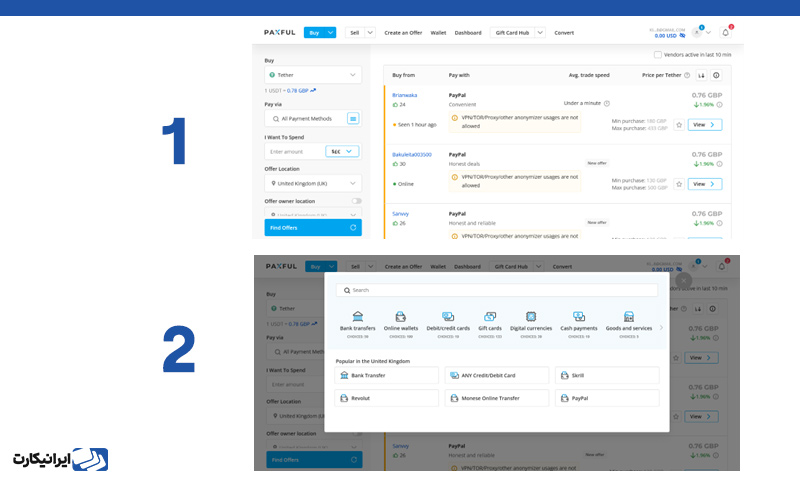Click info icon beside Sanvy's 1.96% rate
The width and height of the screenshot is (800, 477).
pyautogui.click(x=719, y=223)
